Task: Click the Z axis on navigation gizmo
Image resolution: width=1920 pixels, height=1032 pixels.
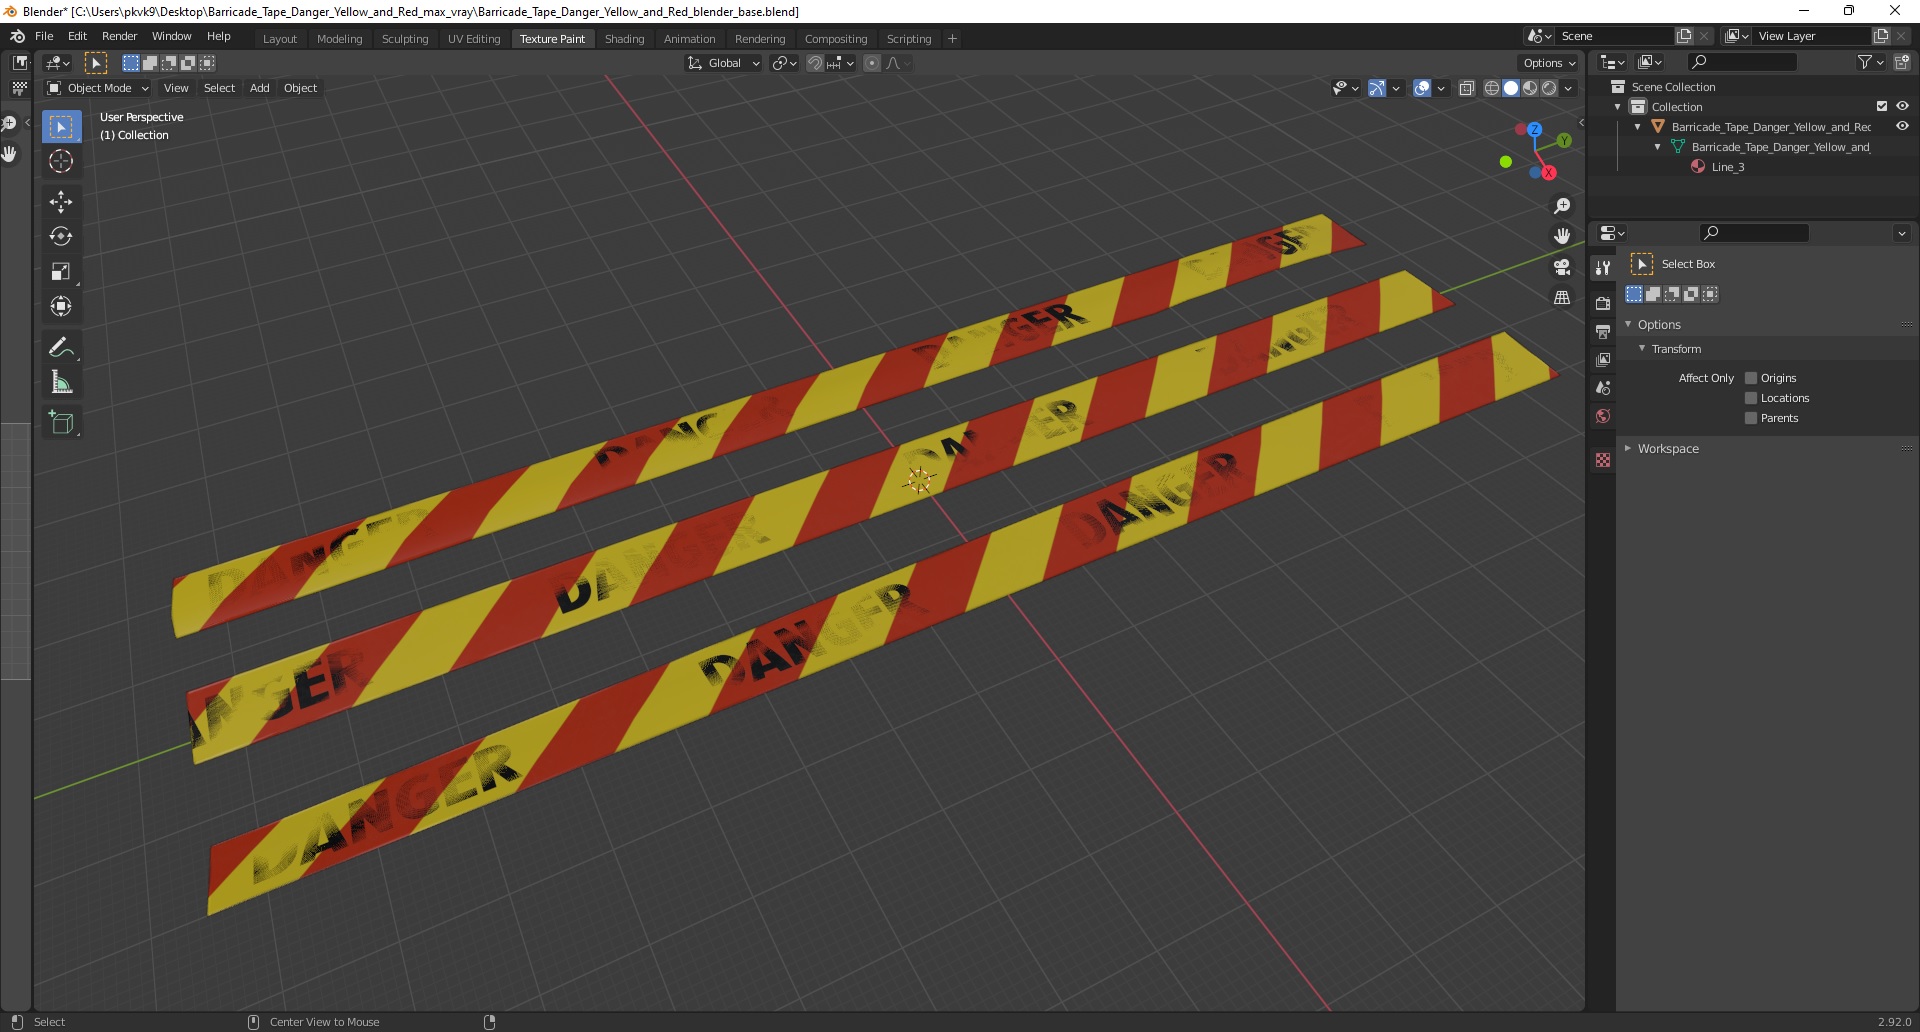Action: click(1534, 130)
